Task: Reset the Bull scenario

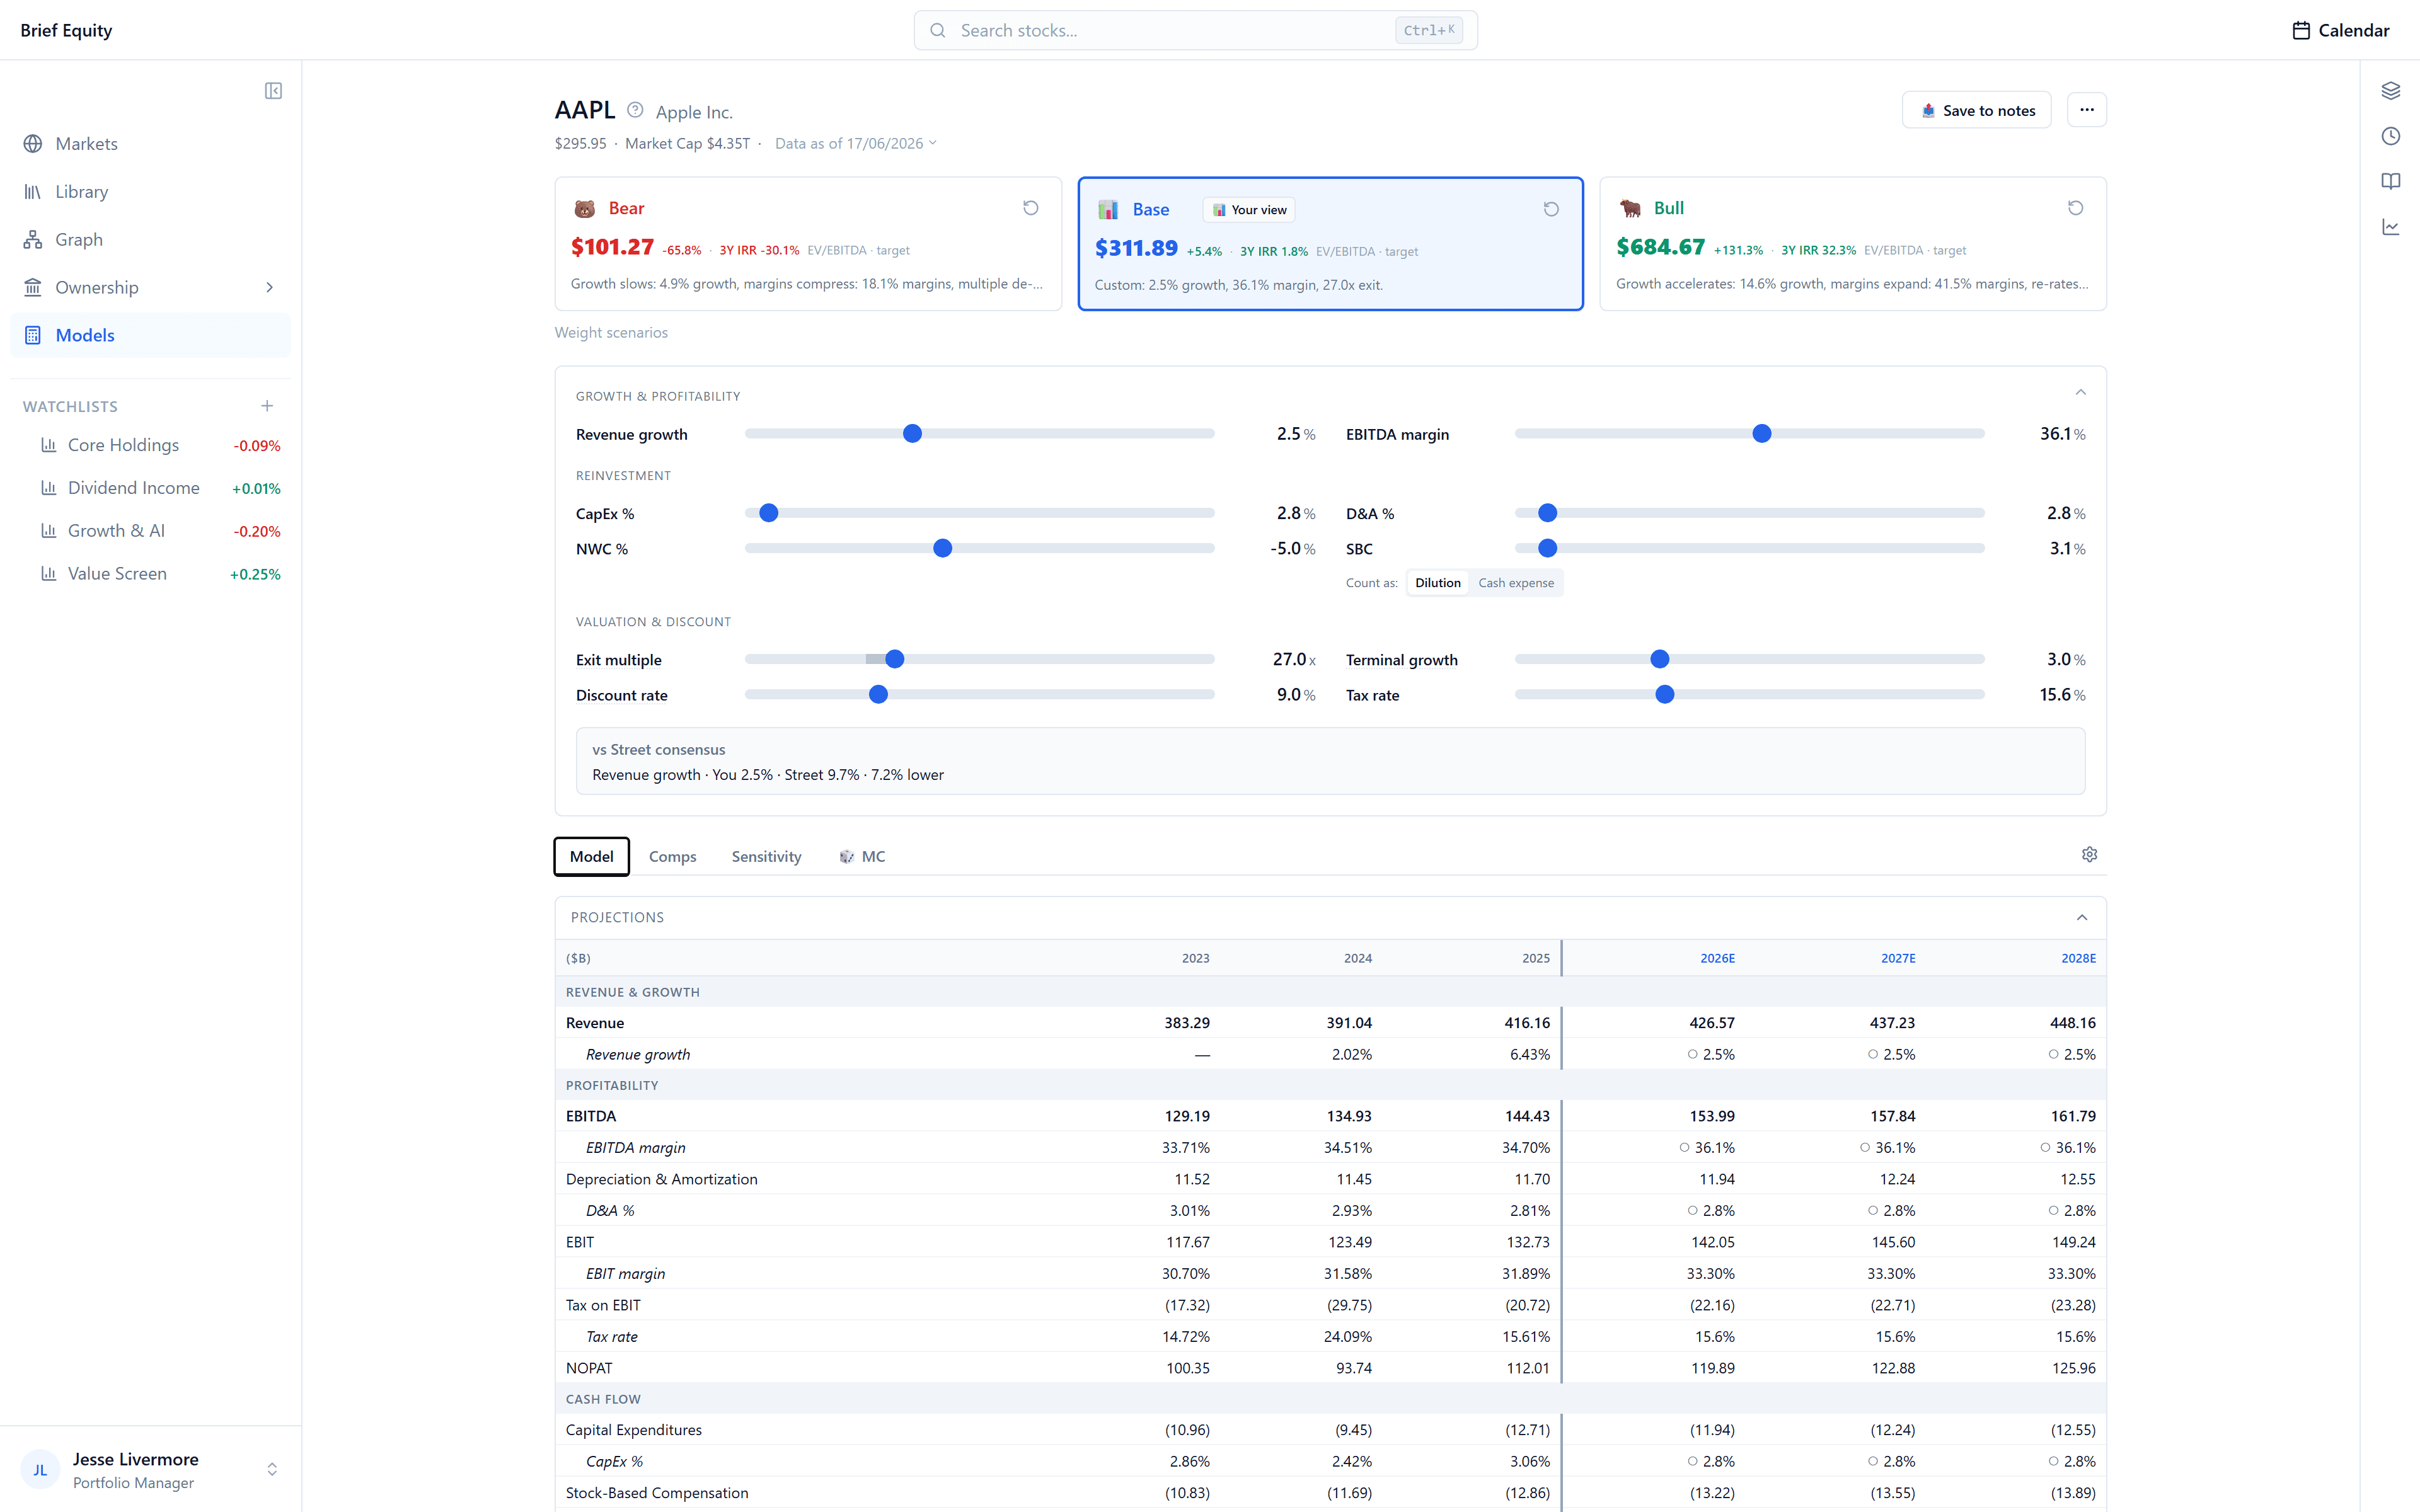Action: [2075, 208]
